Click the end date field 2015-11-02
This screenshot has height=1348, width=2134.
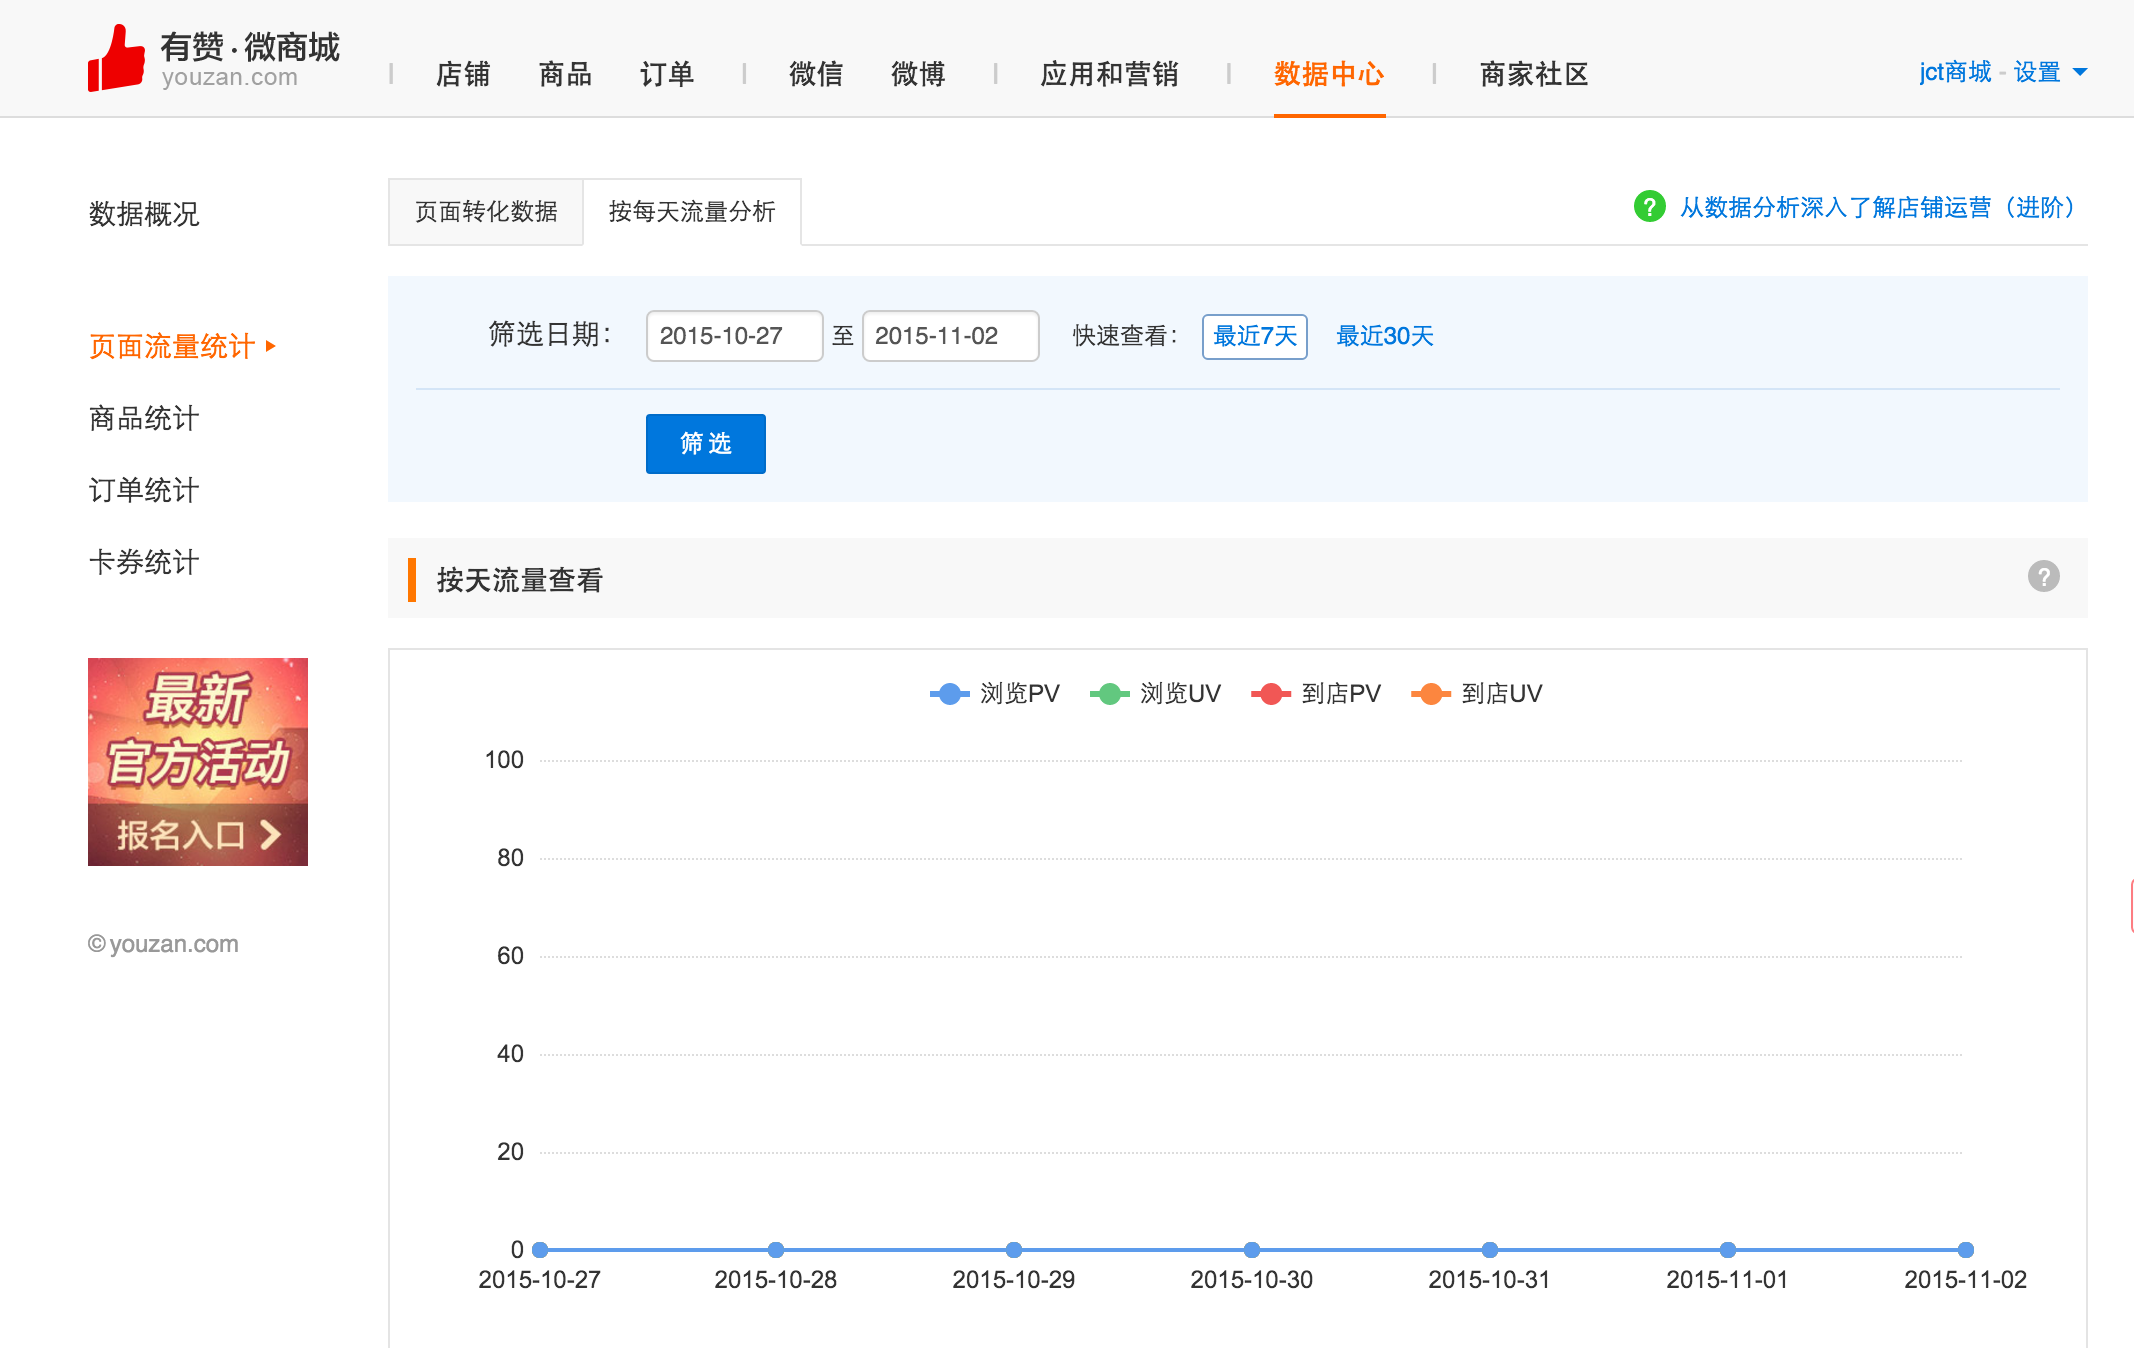pos(950,336)
